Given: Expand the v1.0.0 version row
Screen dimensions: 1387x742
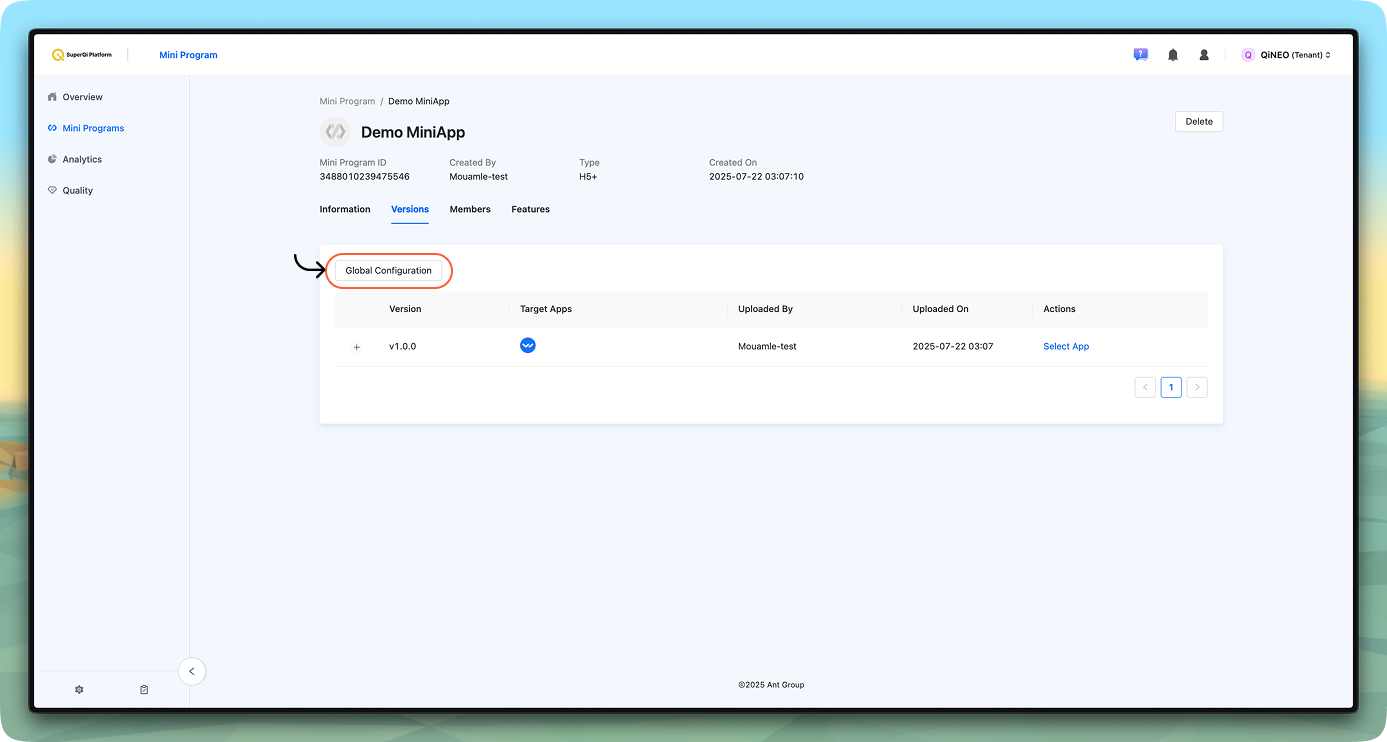Looking at the screenshot, I should (357, 347).
